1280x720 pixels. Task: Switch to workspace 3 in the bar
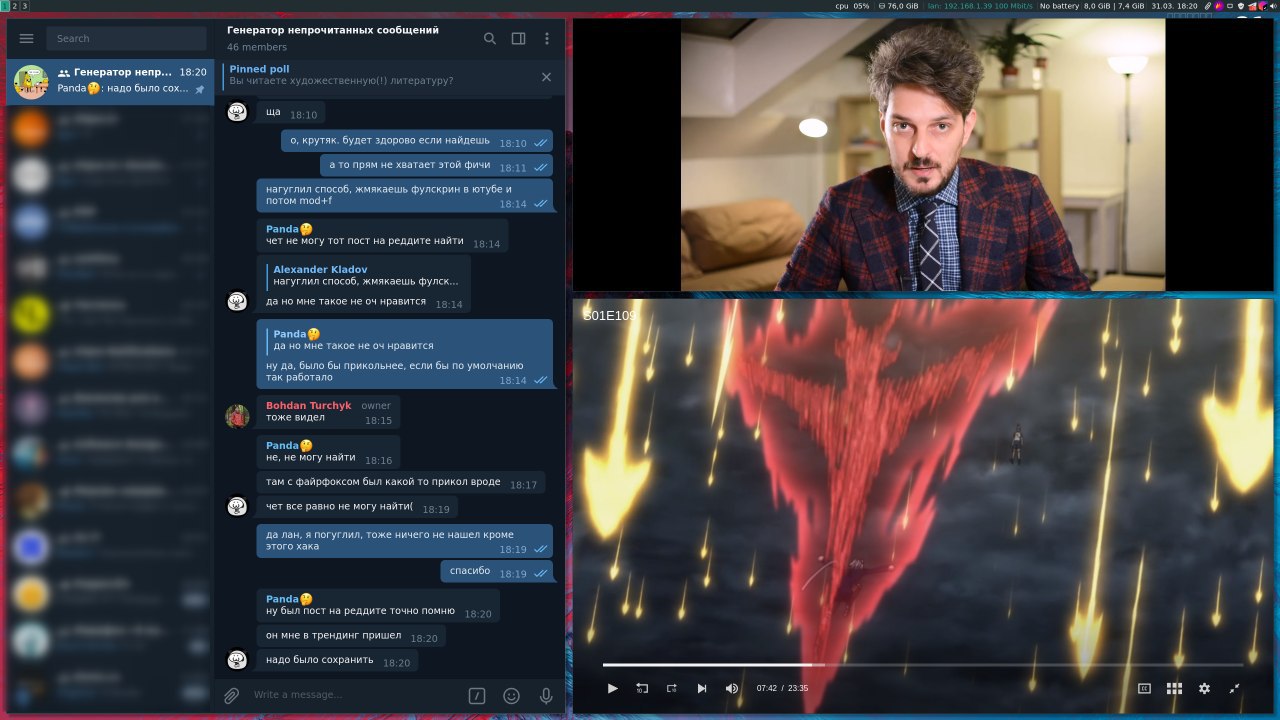pos(25,6)
